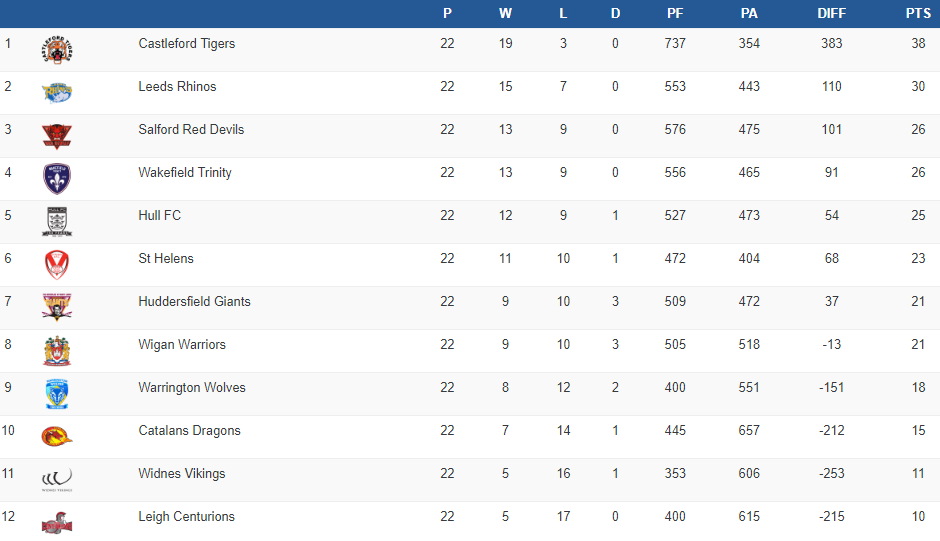Open the Wigan Warriors team name
This screenshot has height=541, width=940.
point(182,345)
